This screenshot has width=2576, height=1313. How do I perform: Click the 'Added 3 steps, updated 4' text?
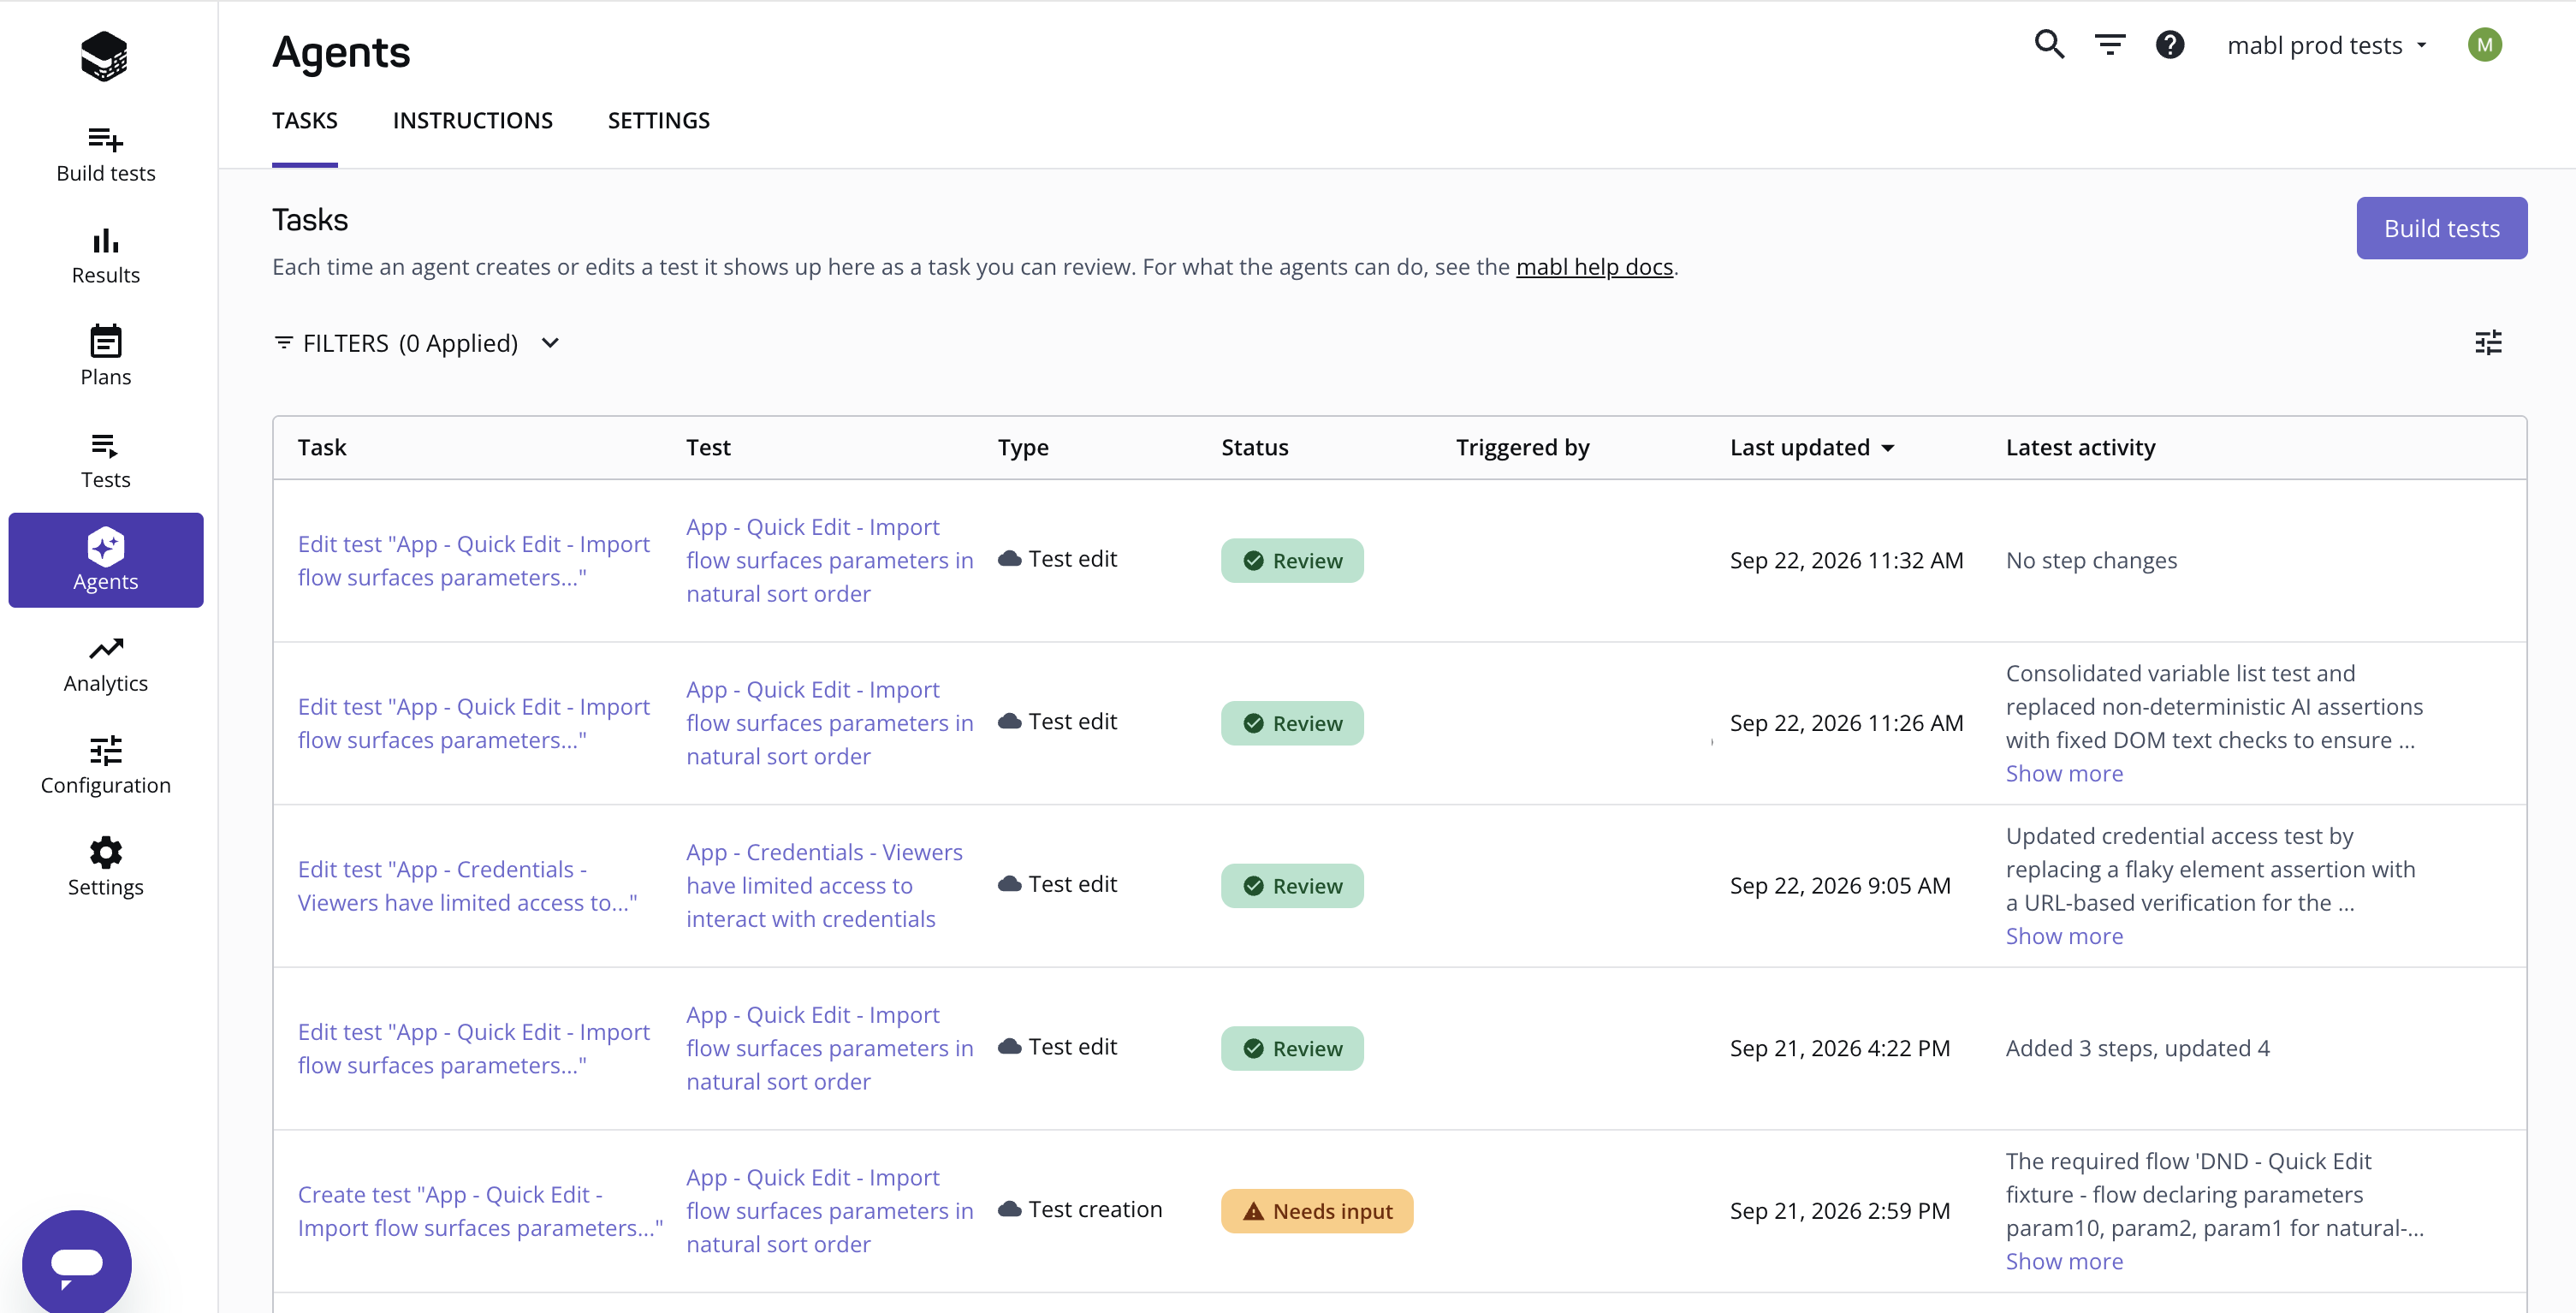(x=2137, y=1048)
